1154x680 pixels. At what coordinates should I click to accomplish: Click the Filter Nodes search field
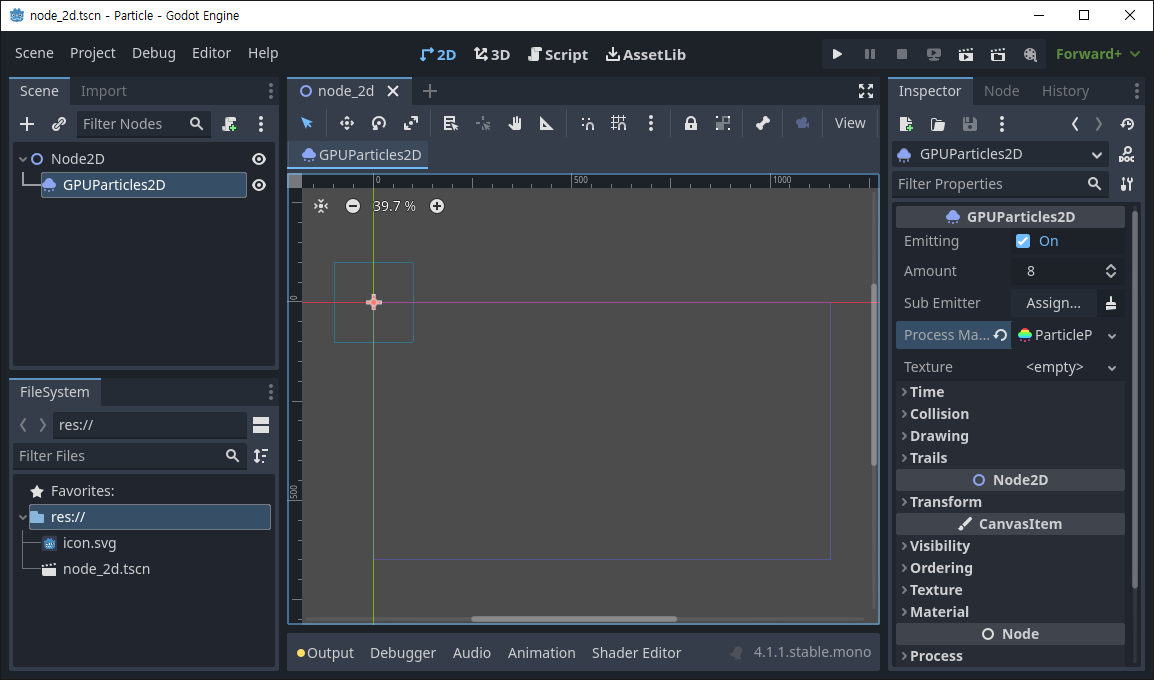point(143,124)
